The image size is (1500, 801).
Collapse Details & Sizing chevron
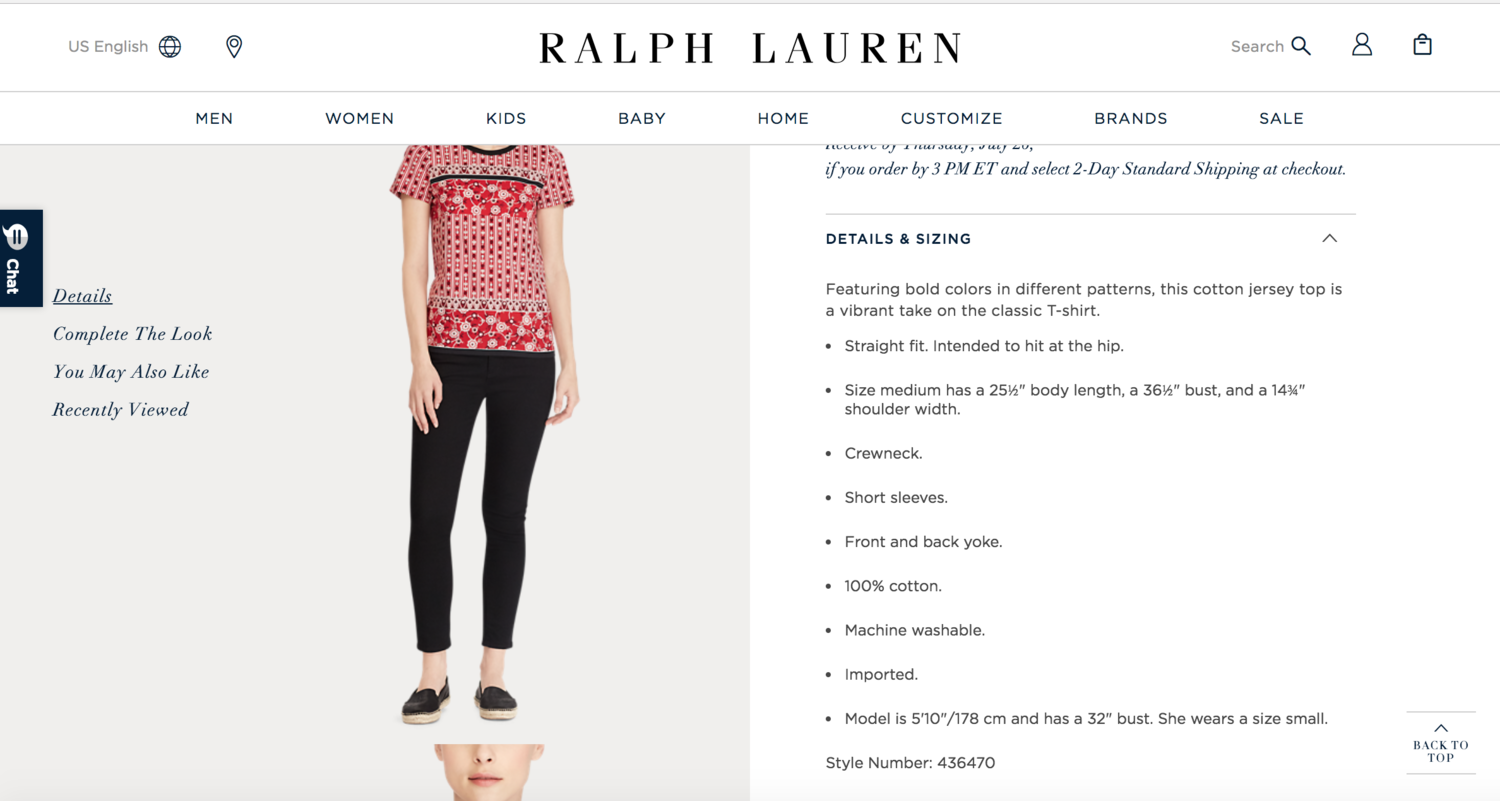click(1329, 238)
